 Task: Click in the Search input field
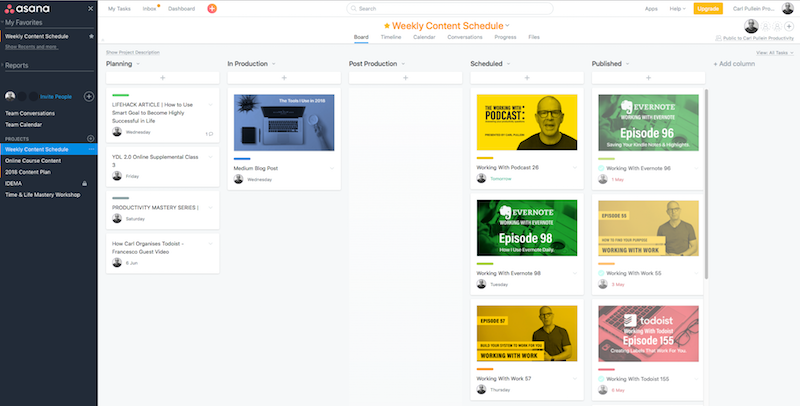pyautogui.click(x=450, y=9)
